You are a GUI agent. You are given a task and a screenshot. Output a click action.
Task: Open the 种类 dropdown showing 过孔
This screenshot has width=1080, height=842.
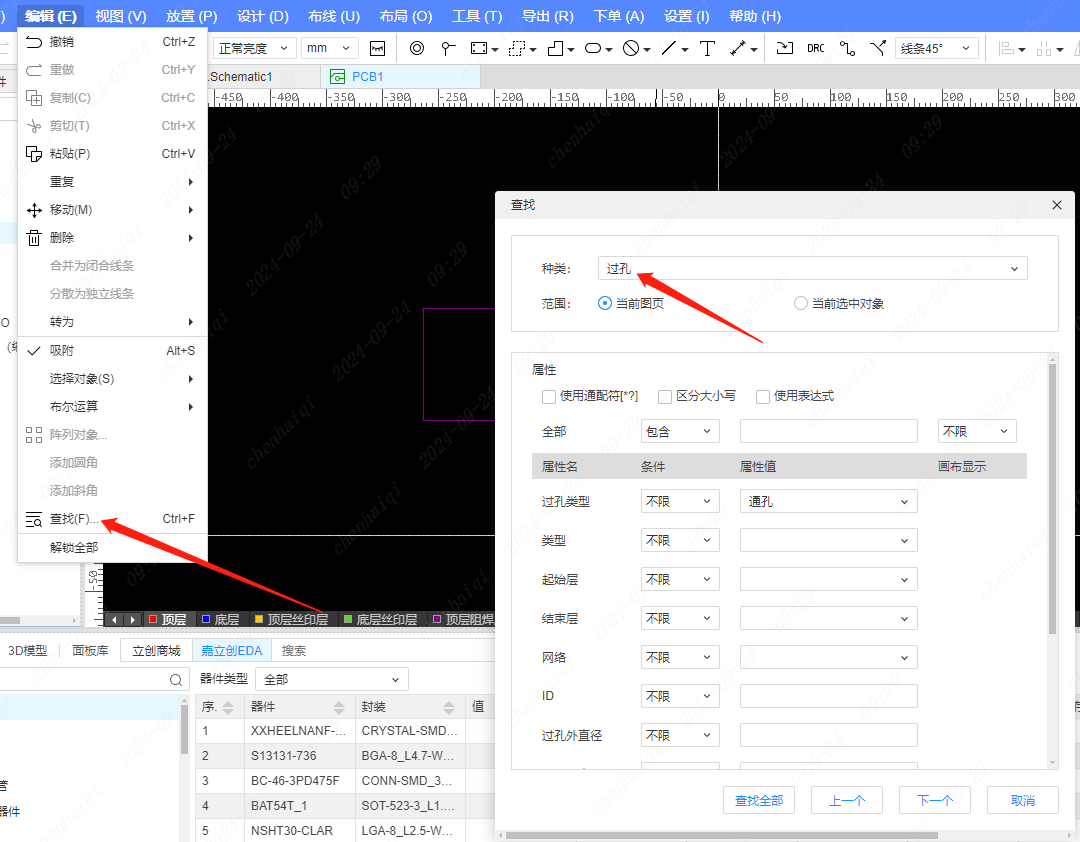coord(812,268)
